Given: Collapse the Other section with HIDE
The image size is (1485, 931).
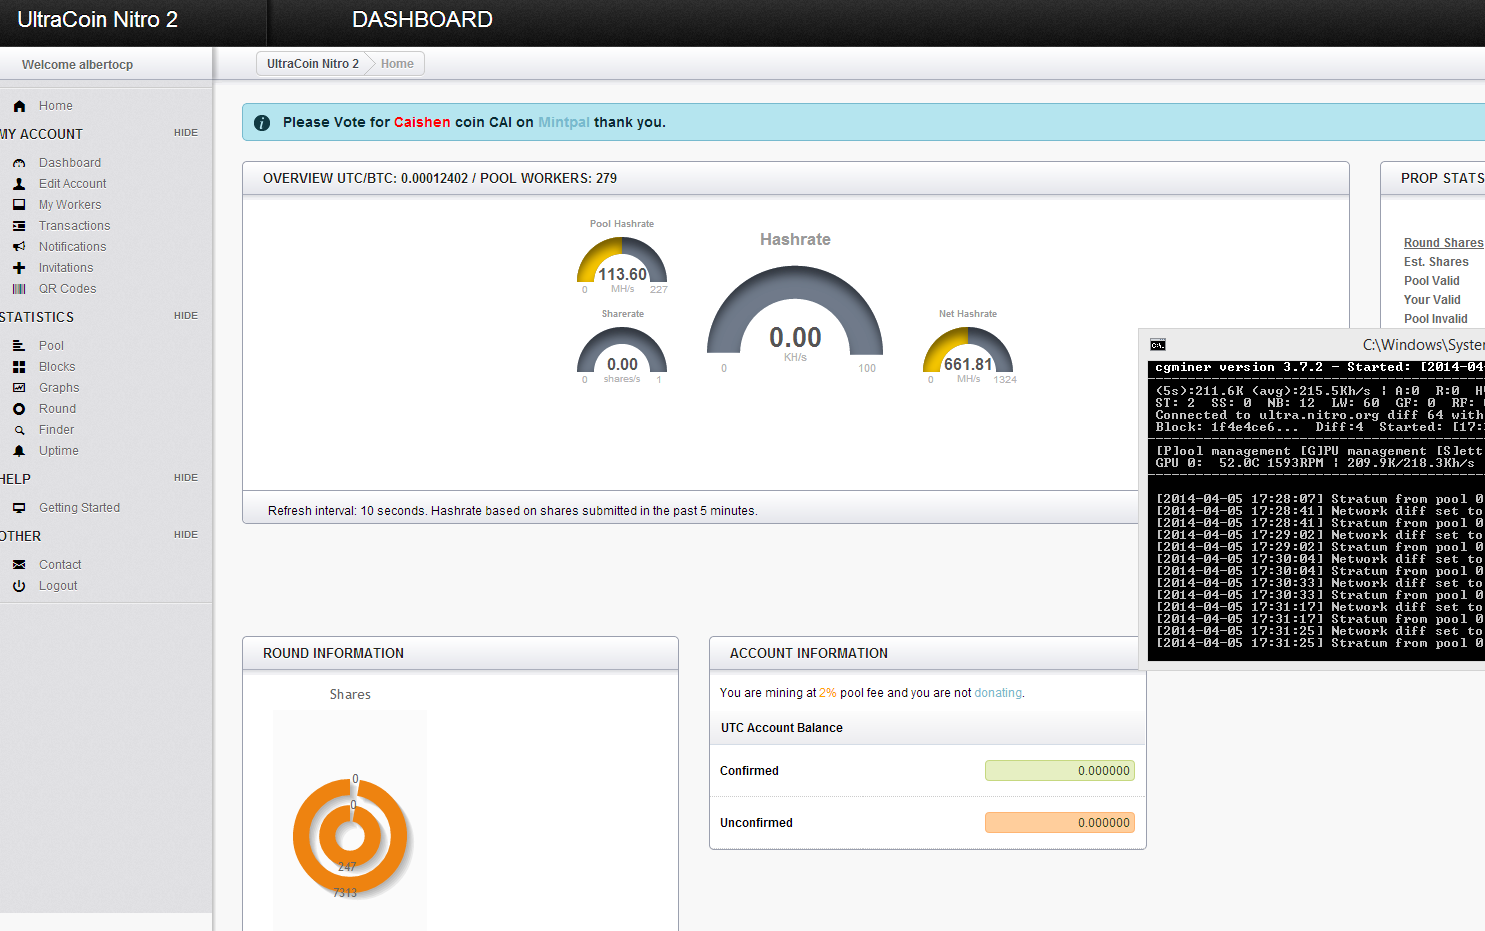Looking at the screenshot, I should [x=186, y=535].
